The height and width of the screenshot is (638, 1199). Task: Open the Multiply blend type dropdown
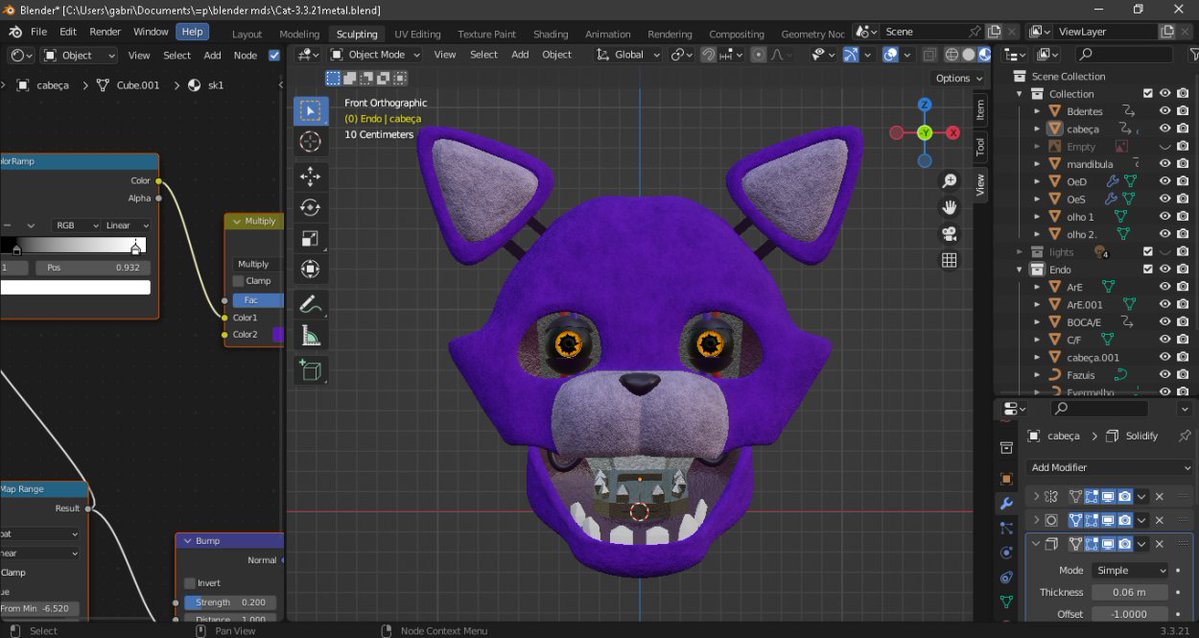[x=258, y=264]
